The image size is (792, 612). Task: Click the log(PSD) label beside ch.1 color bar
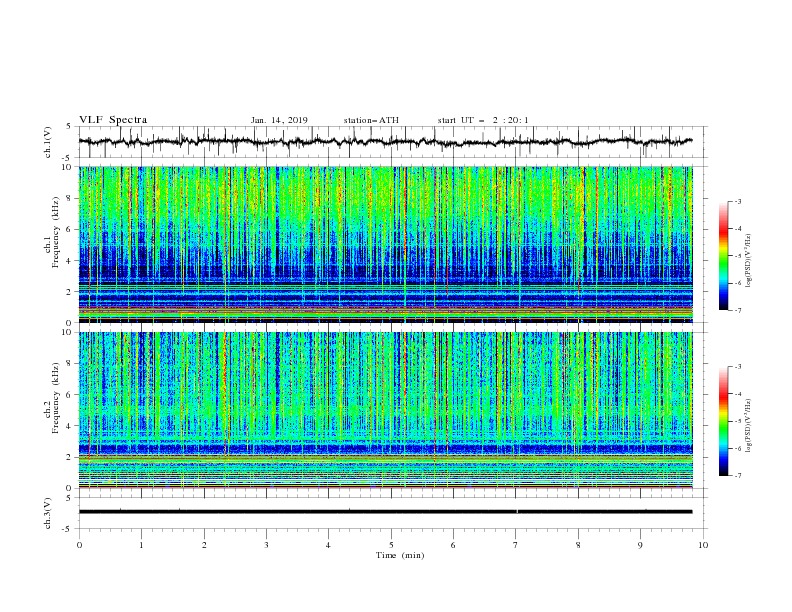[748, 261]
